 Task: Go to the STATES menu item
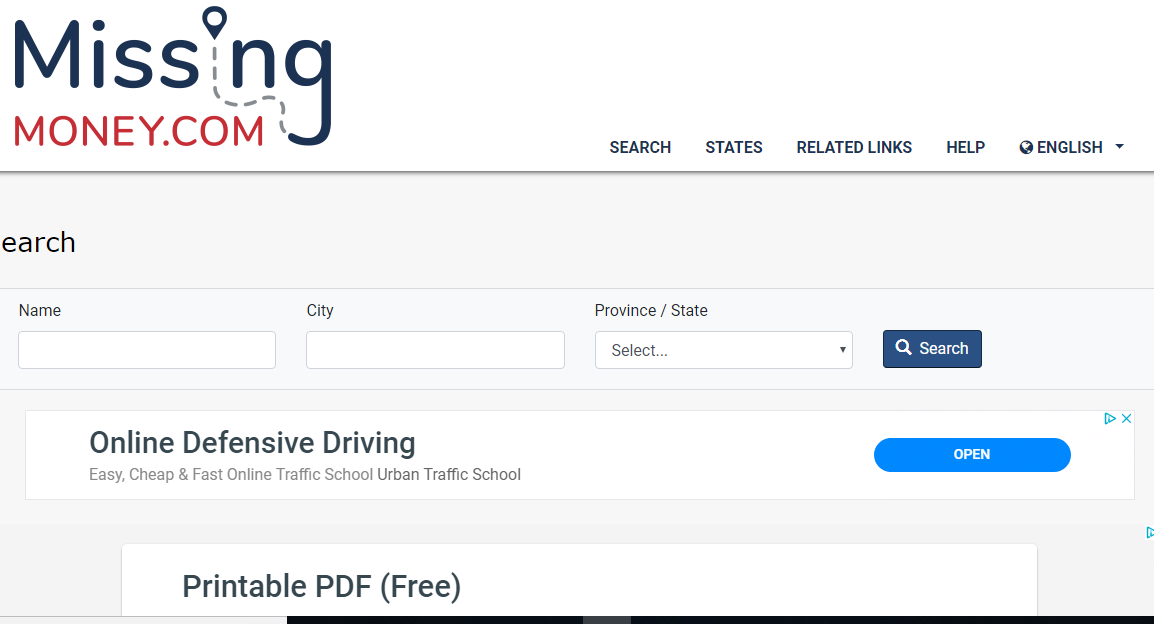coord(733,148)
